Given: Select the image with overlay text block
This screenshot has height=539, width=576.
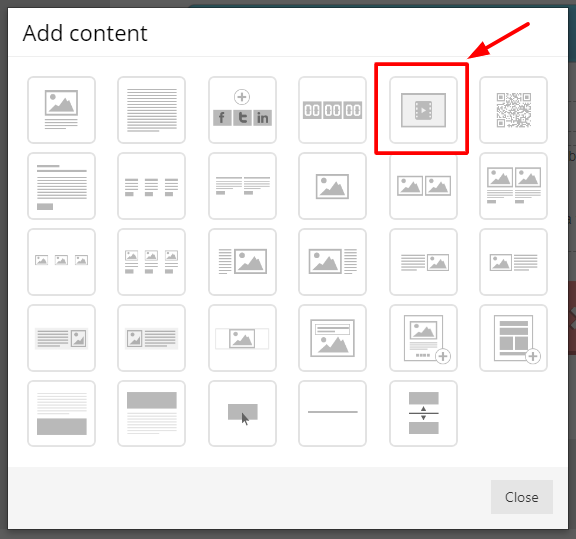Looking at the screenshot, I should tap(332, 338).
